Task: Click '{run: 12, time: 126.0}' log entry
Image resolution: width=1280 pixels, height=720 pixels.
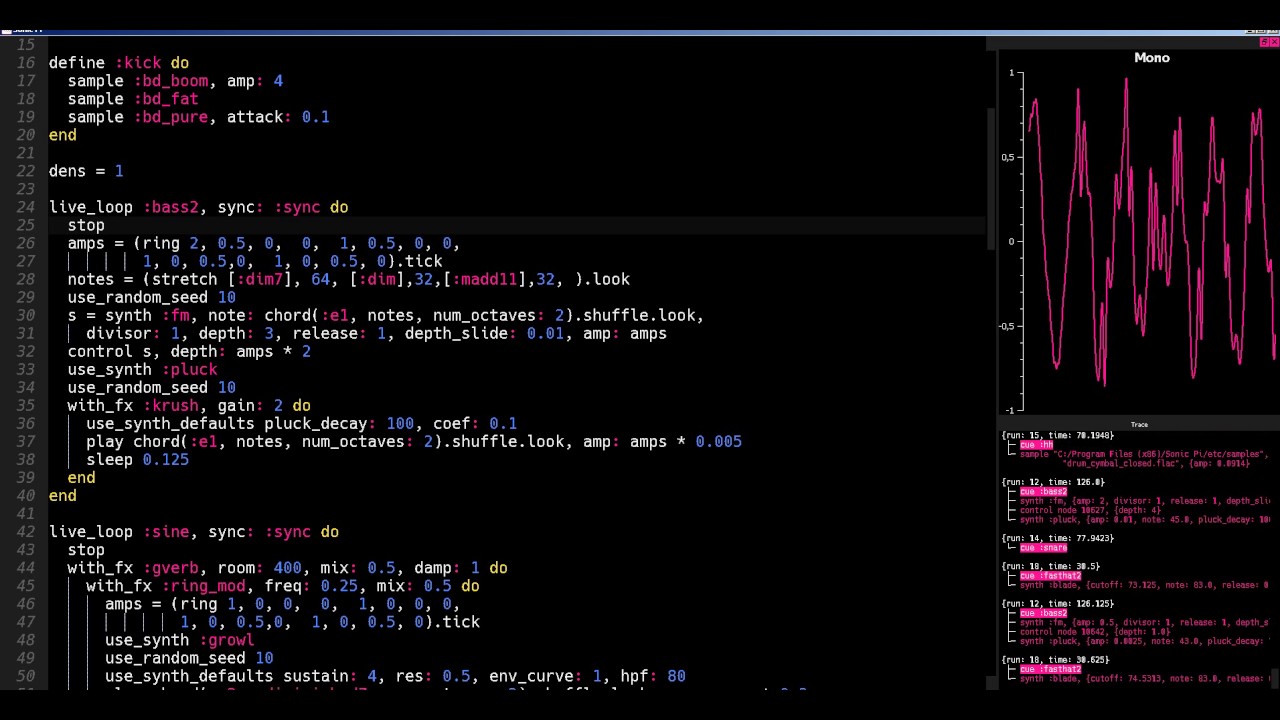Action: click(x=1052, y=482)
